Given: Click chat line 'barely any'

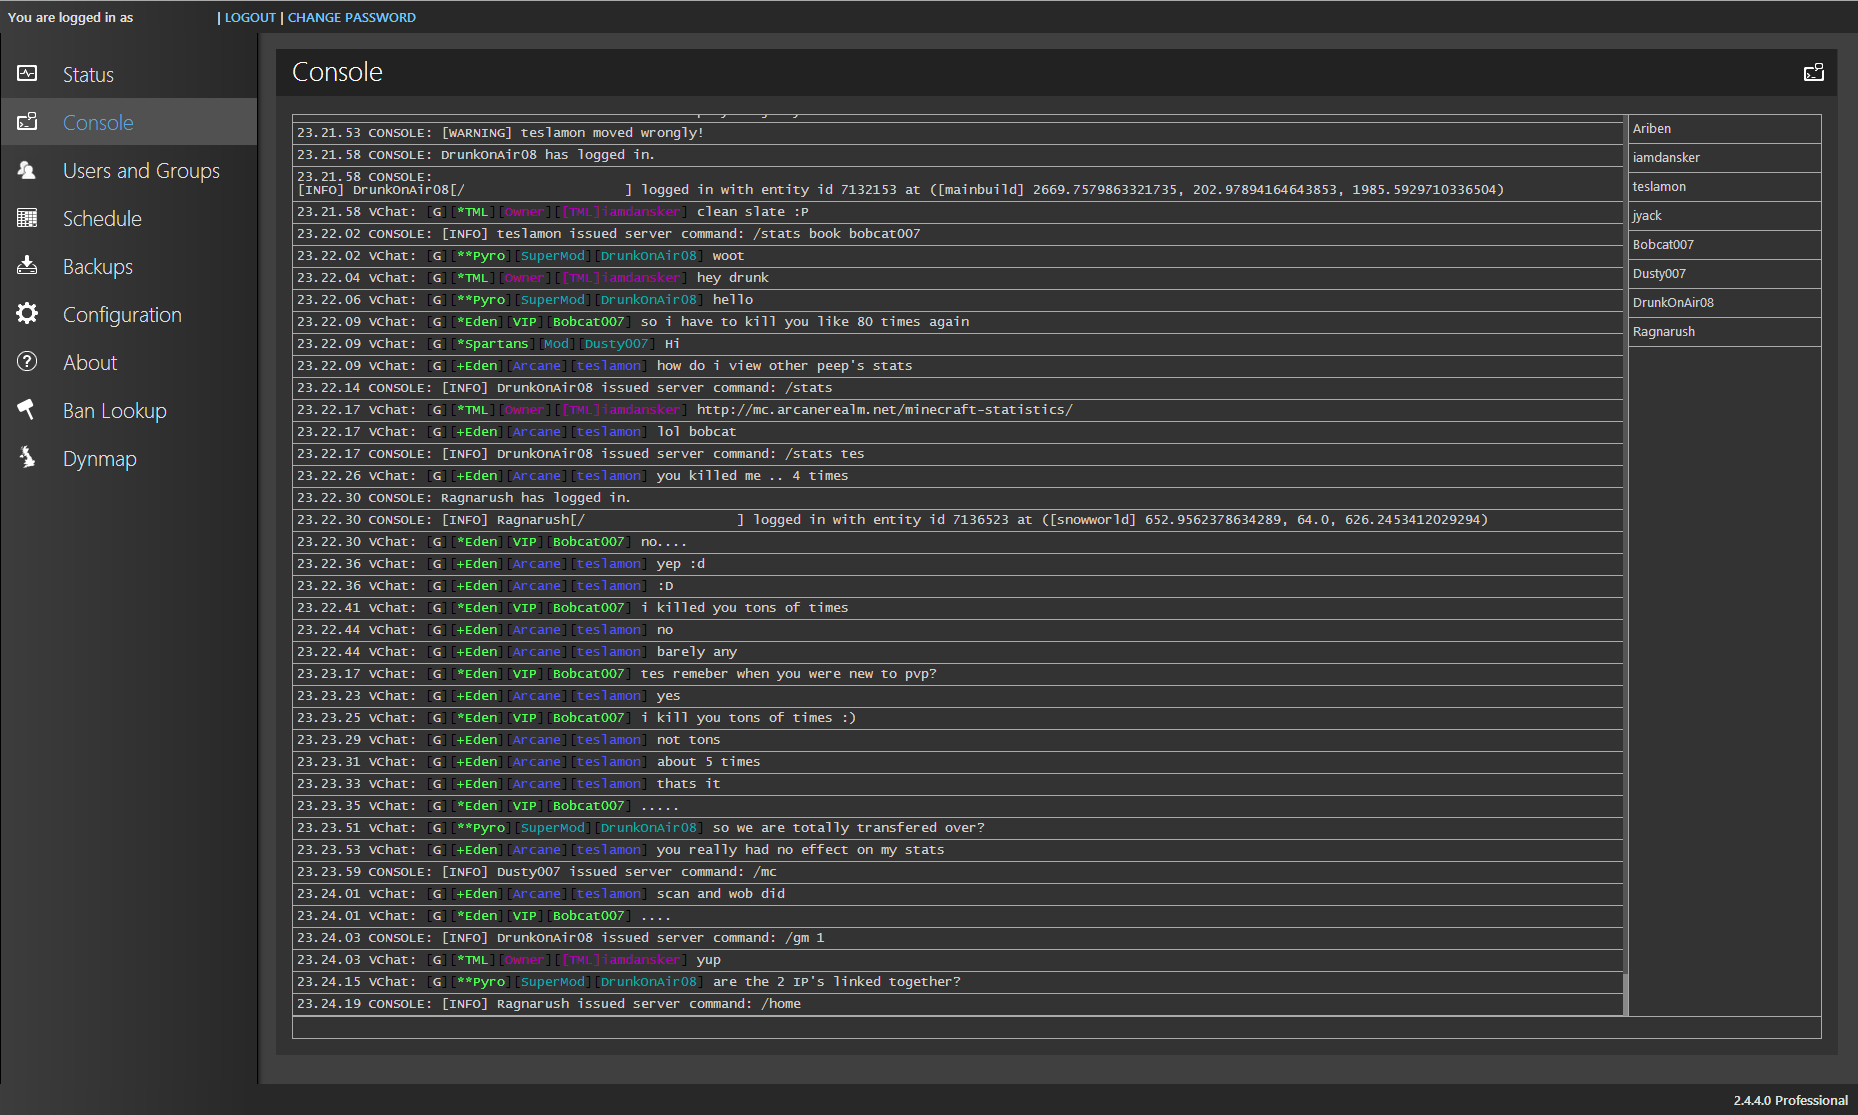Looking at the screenshot, I should (x=957, y=652).
